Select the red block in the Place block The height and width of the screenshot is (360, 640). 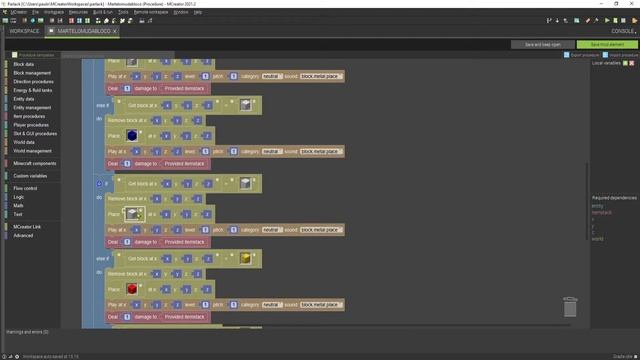pyautogui.click(x=132, y=289)
